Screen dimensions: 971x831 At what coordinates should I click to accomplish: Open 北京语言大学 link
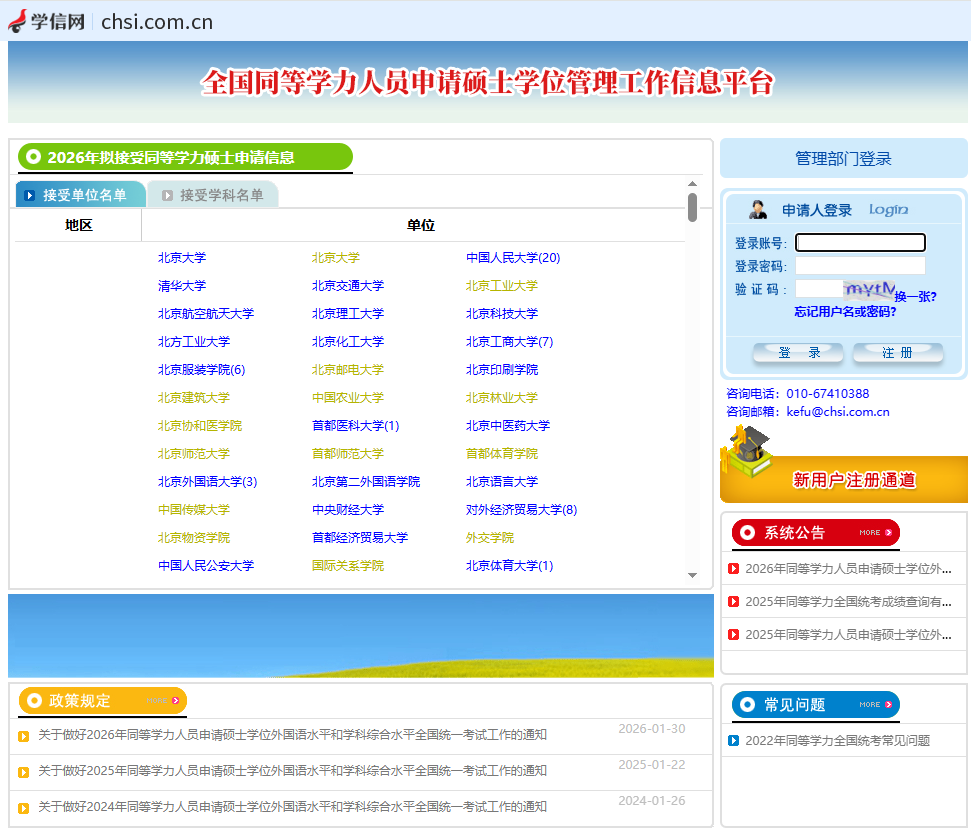click(502, 481)
